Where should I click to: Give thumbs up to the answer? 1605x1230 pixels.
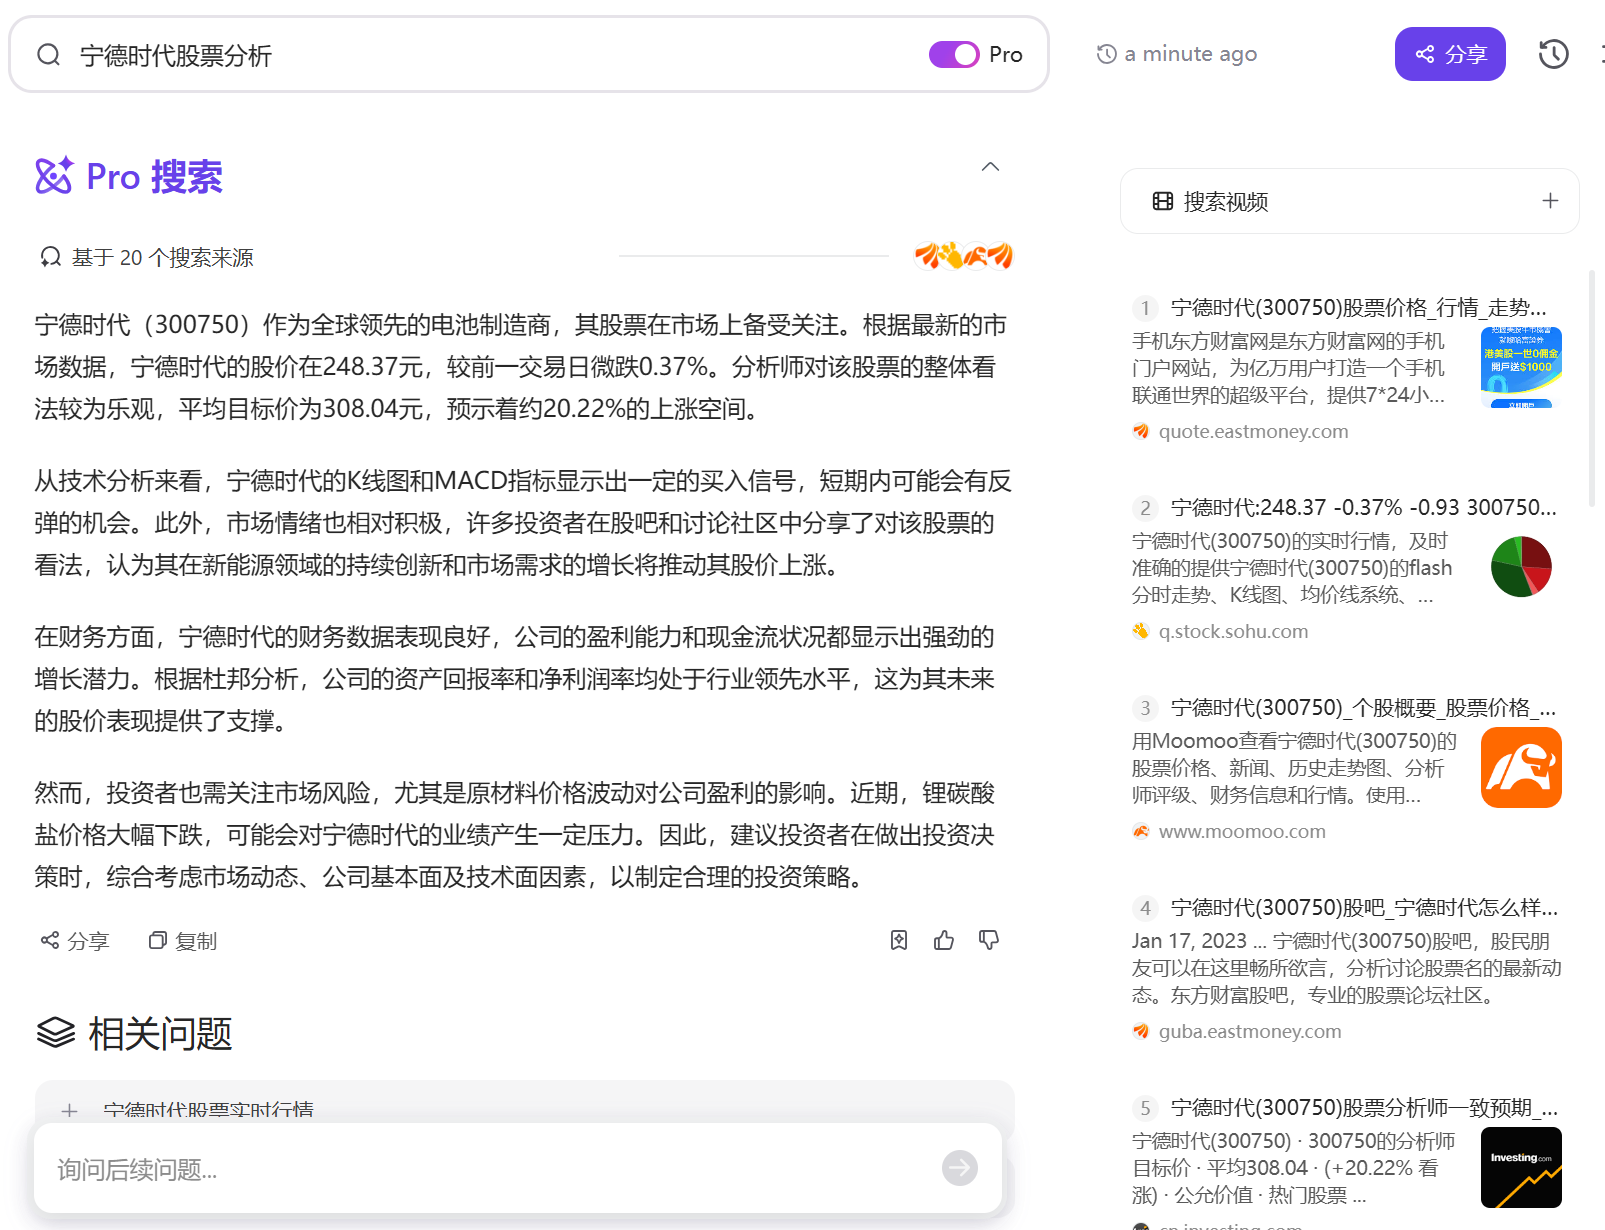[x=944, y=940]
